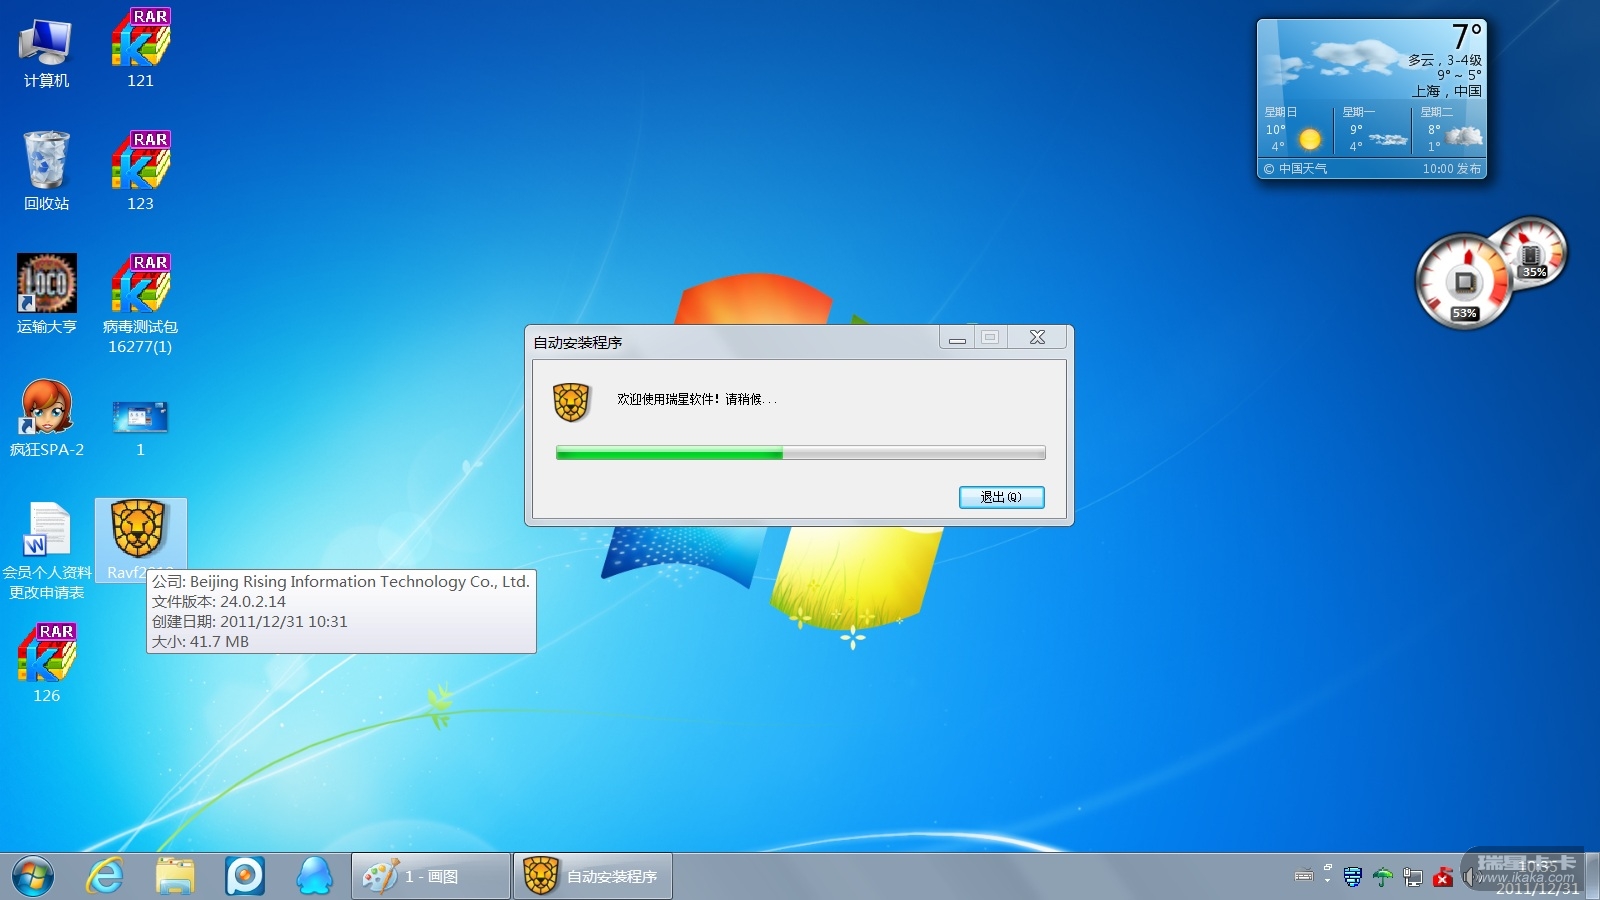Click the 运输大亨 LOCO game shortcut

[x=46, y=294]
